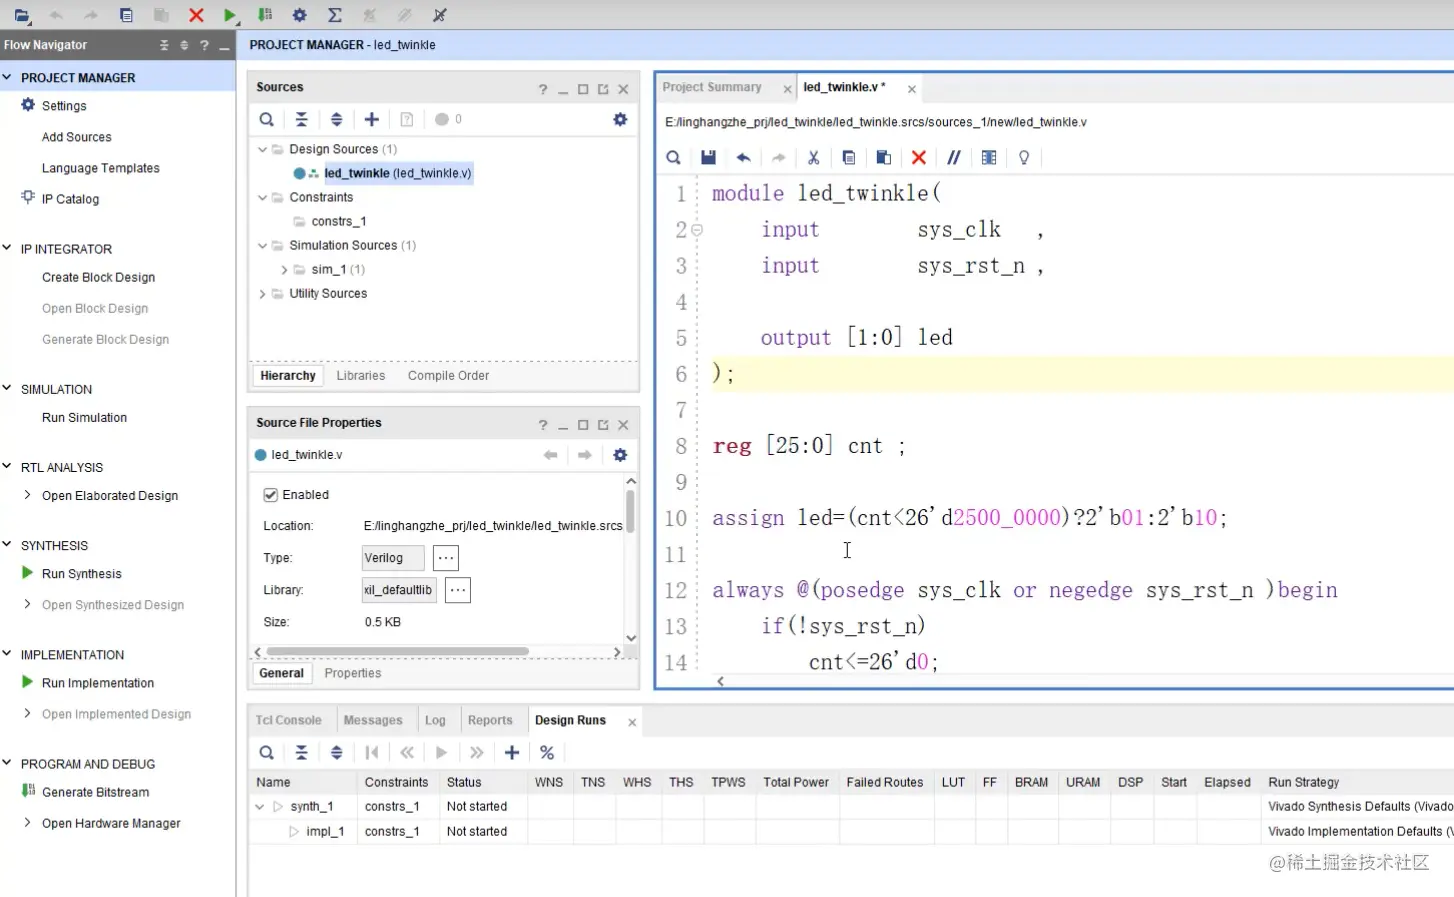Click the Flow Navigator help question mark

pyautogui.click(x=204, y=45)
